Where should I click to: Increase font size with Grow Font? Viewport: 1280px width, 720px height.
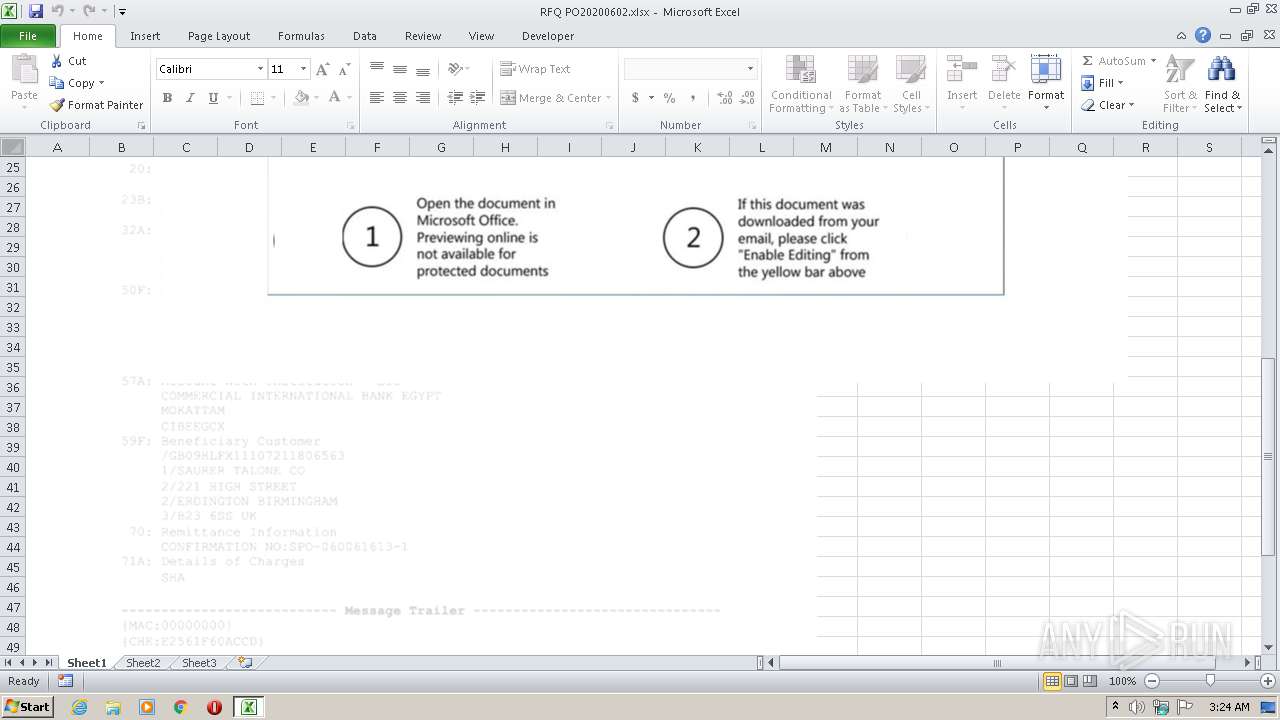(322, 69)
